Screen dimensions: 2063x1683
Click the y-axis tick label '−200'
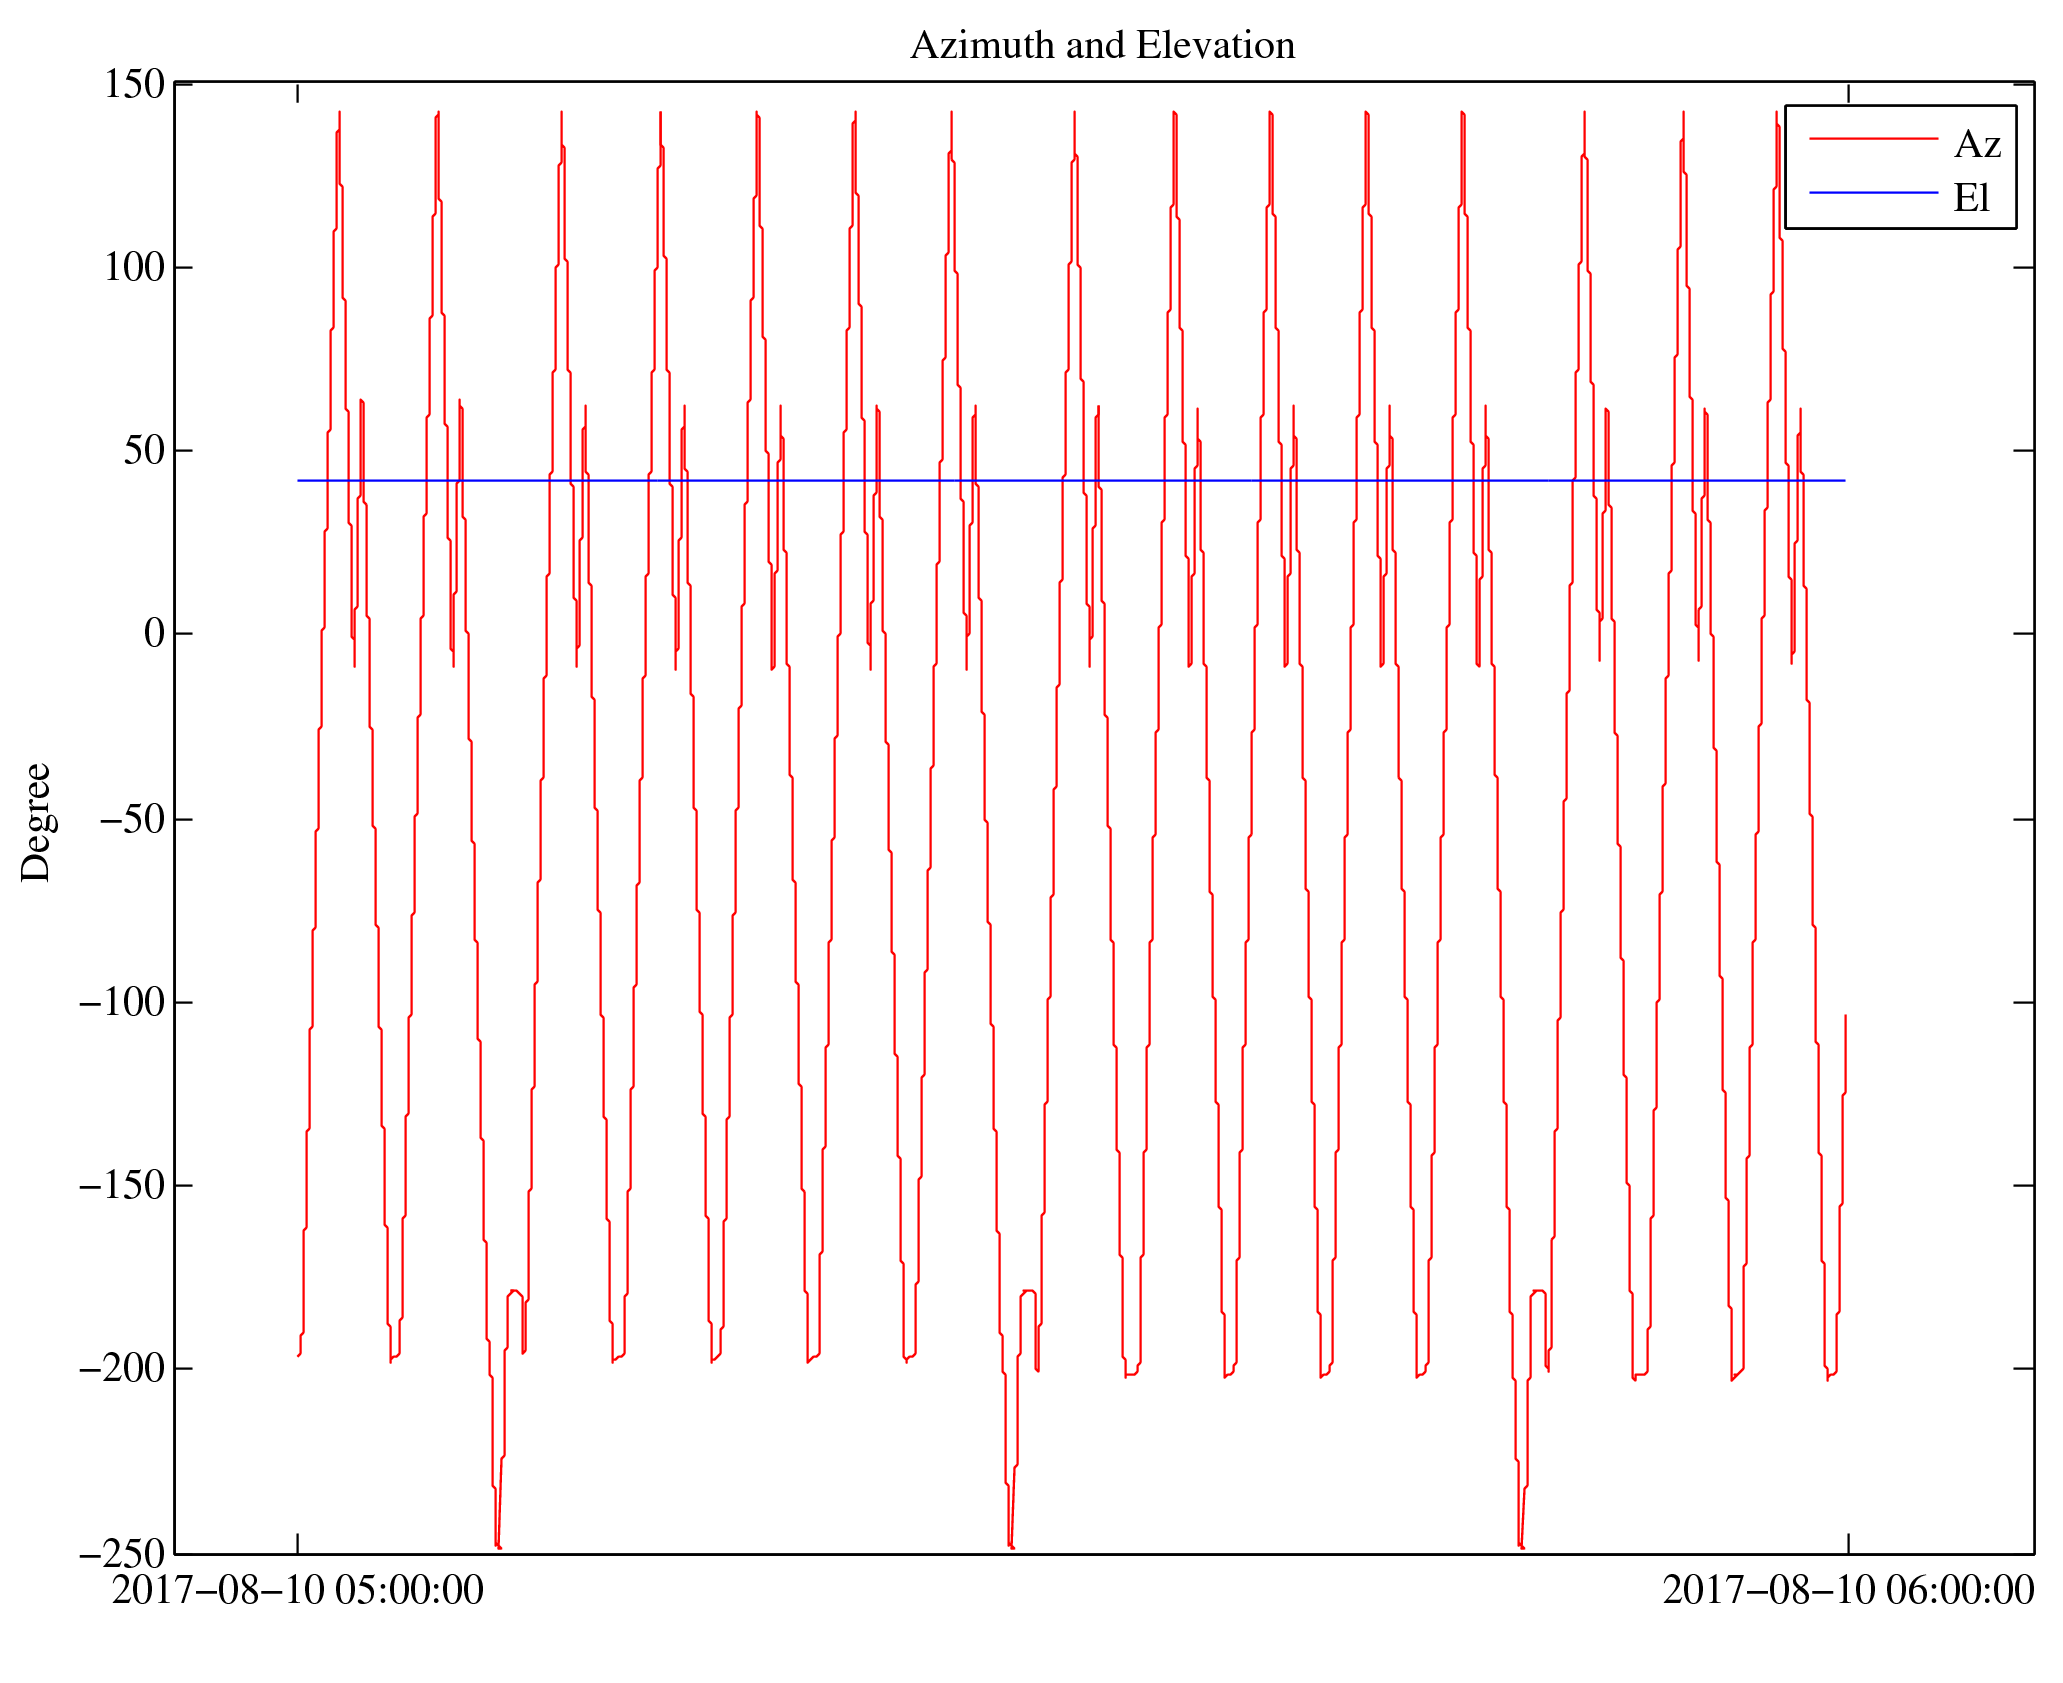122,1369
